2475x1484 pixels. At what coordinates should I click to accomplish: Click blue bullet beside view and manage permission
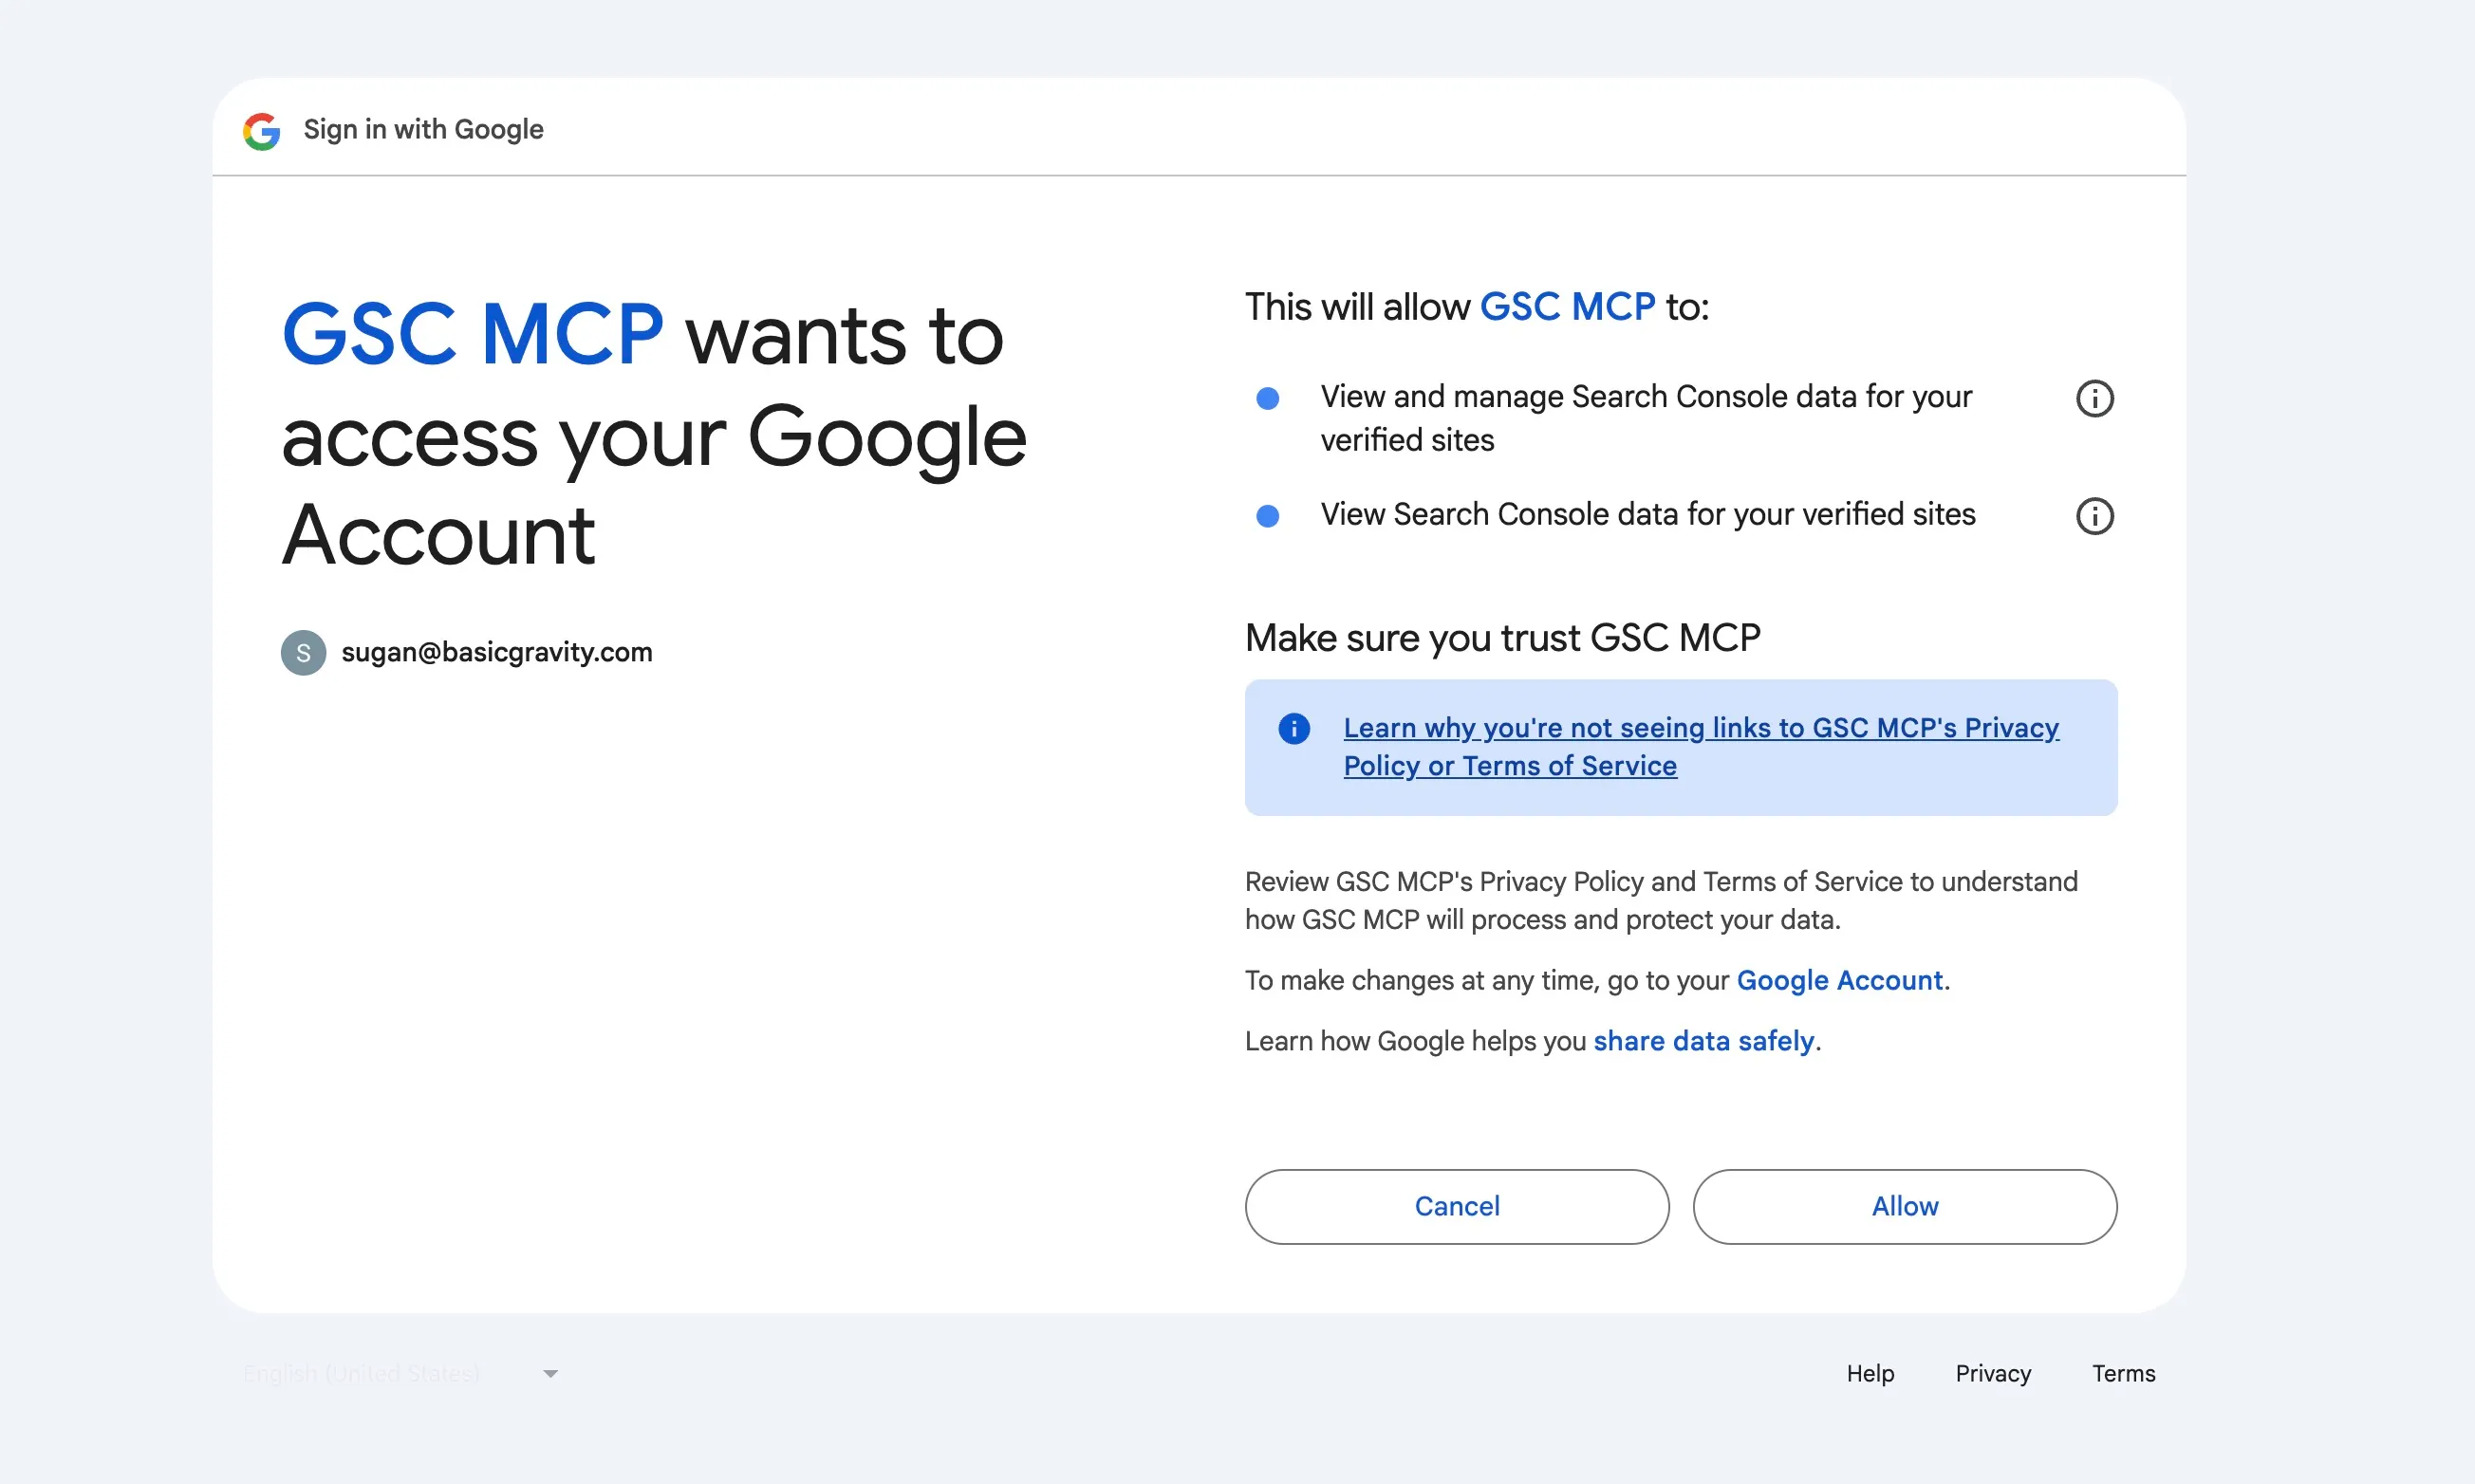click(x=1267, y=399)
